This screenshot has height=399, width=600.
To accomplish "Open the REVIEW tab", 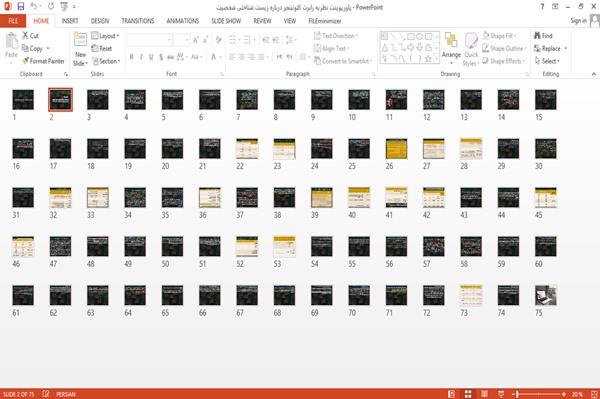I will tap(262, 21).
